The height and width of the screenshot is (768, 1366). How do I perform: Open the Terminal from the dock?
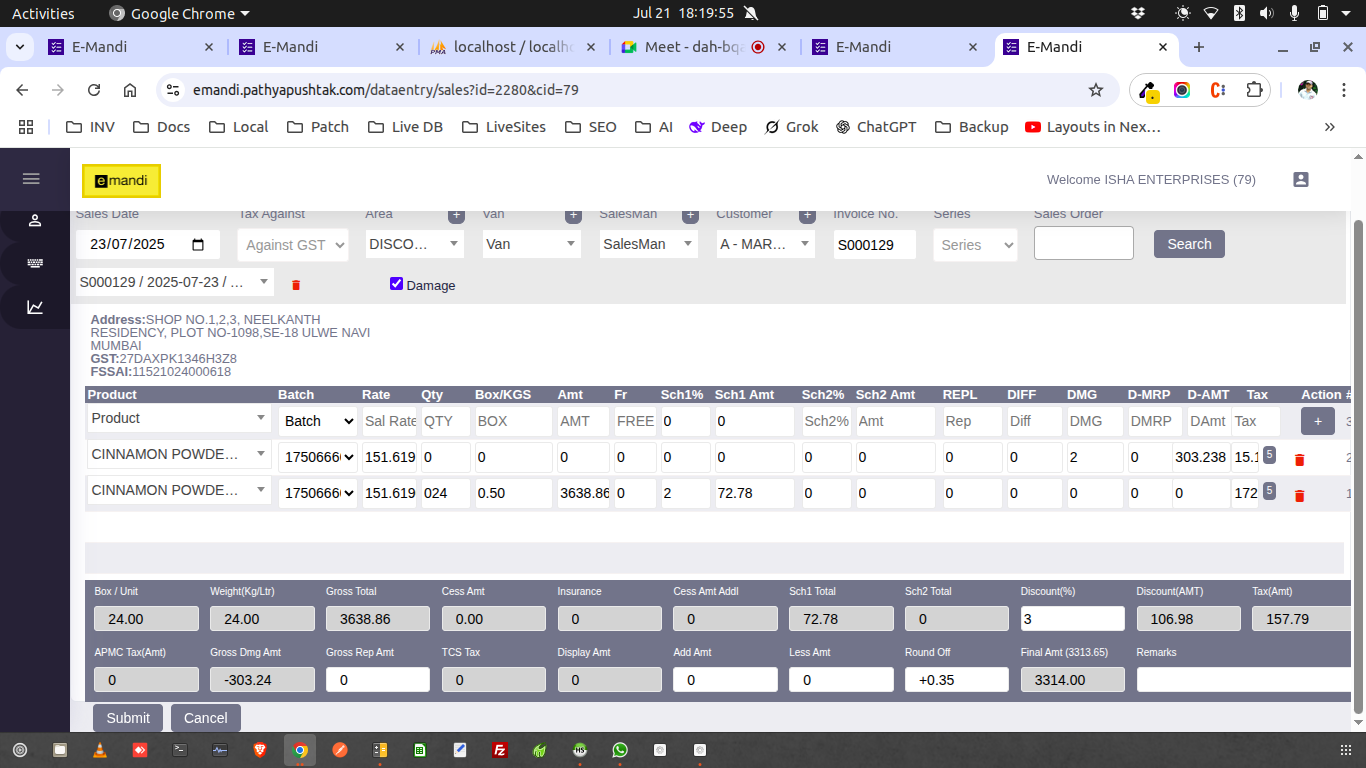[x=180, y=750]
